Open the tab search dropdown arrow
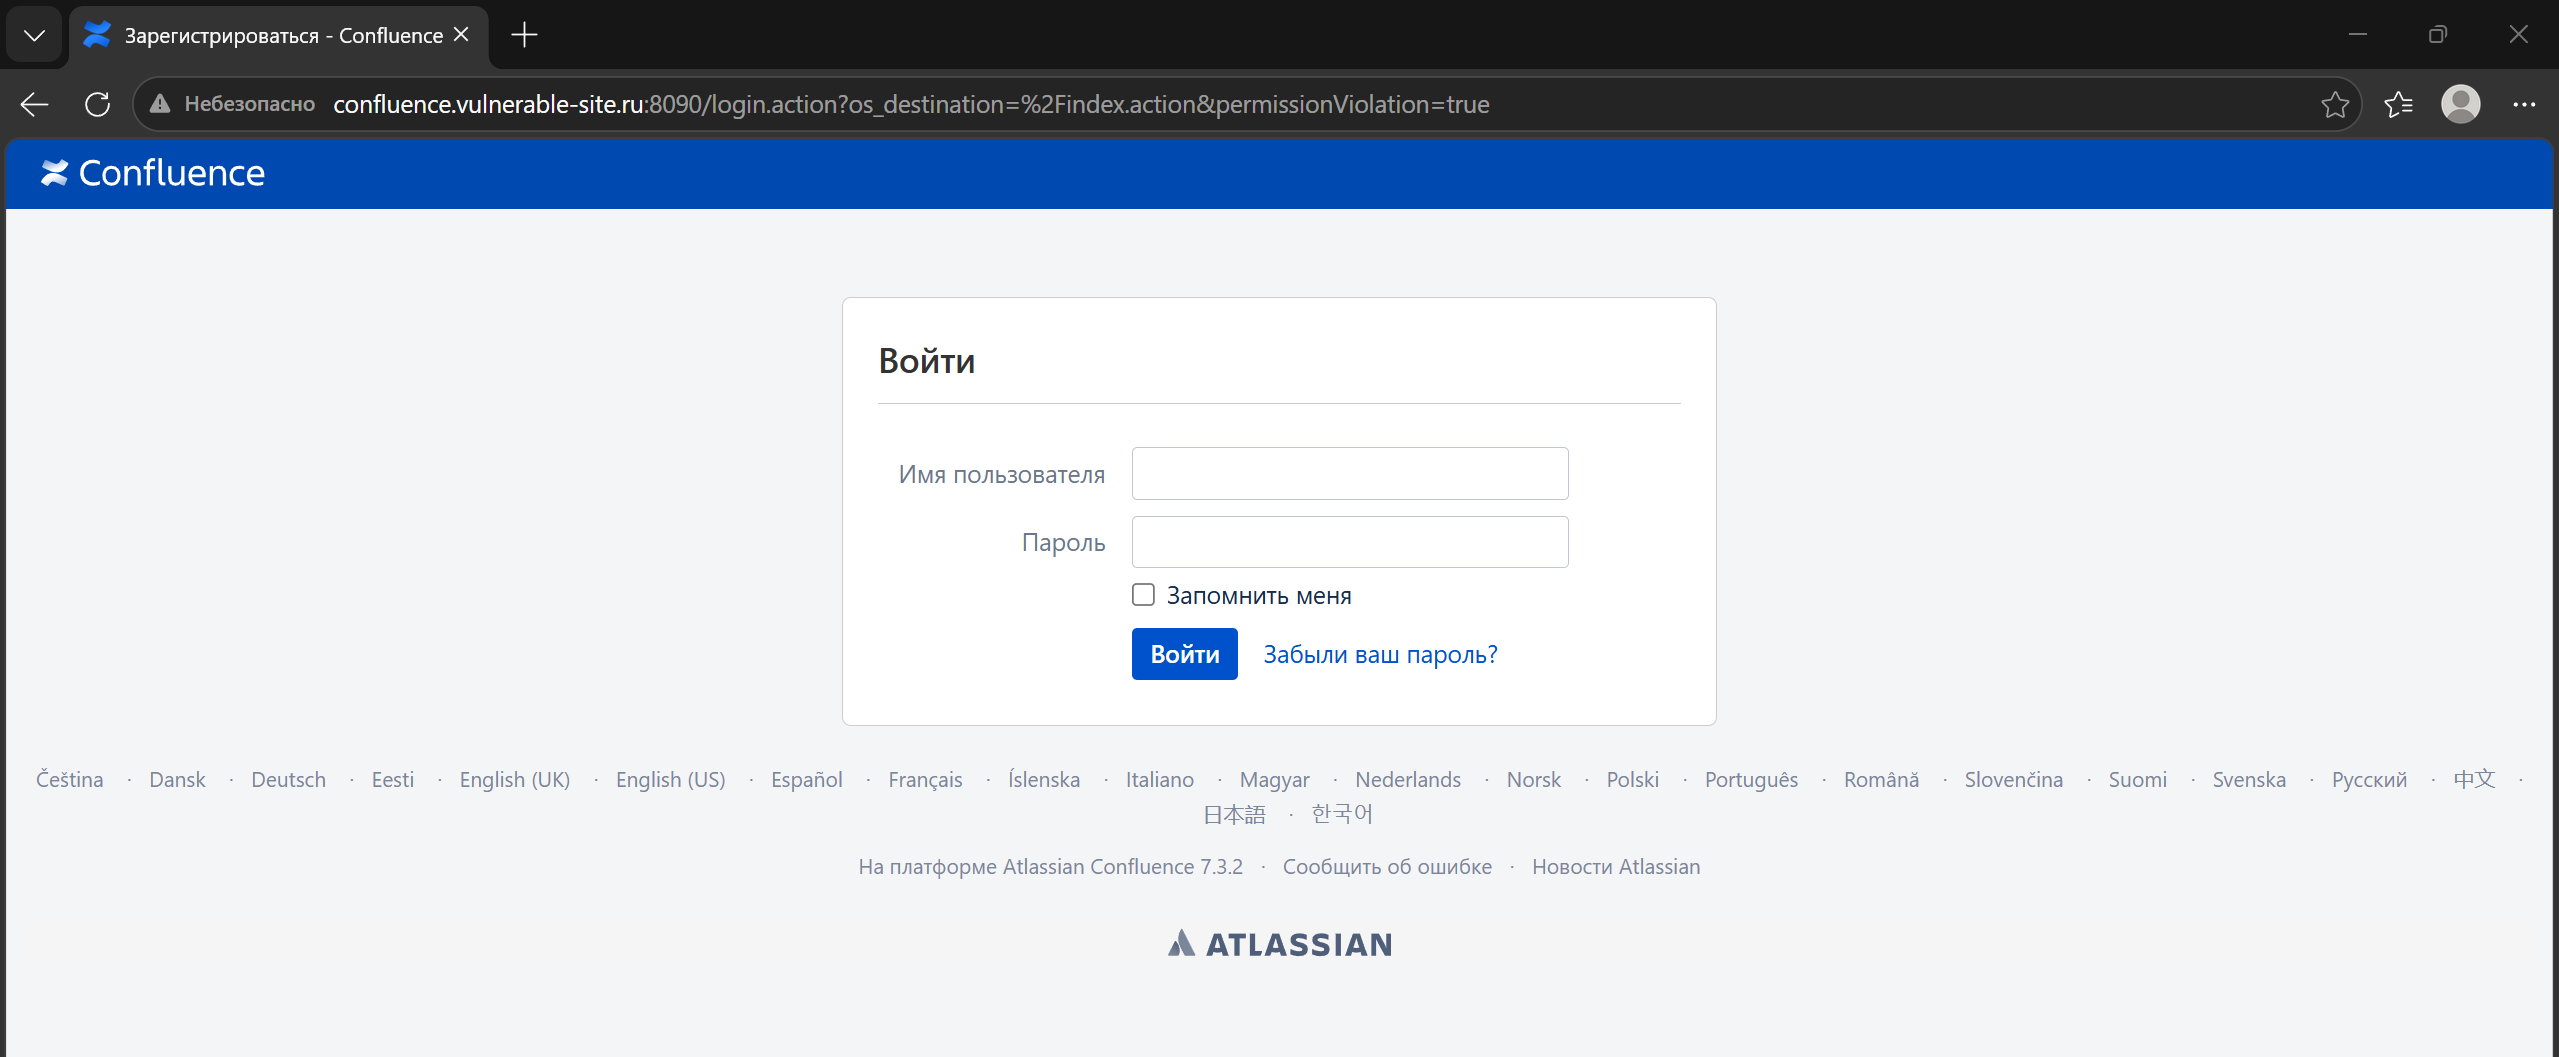 [34, 35]
